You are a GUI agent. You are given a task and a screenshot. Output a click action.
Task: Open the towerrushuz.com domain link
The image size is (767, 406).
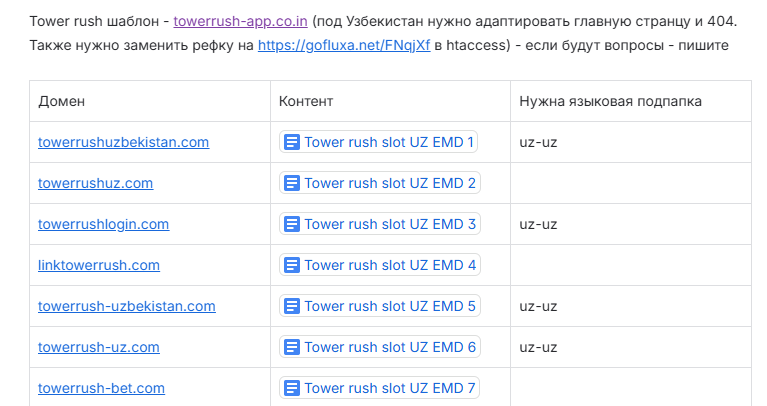(x=95, y=183)
